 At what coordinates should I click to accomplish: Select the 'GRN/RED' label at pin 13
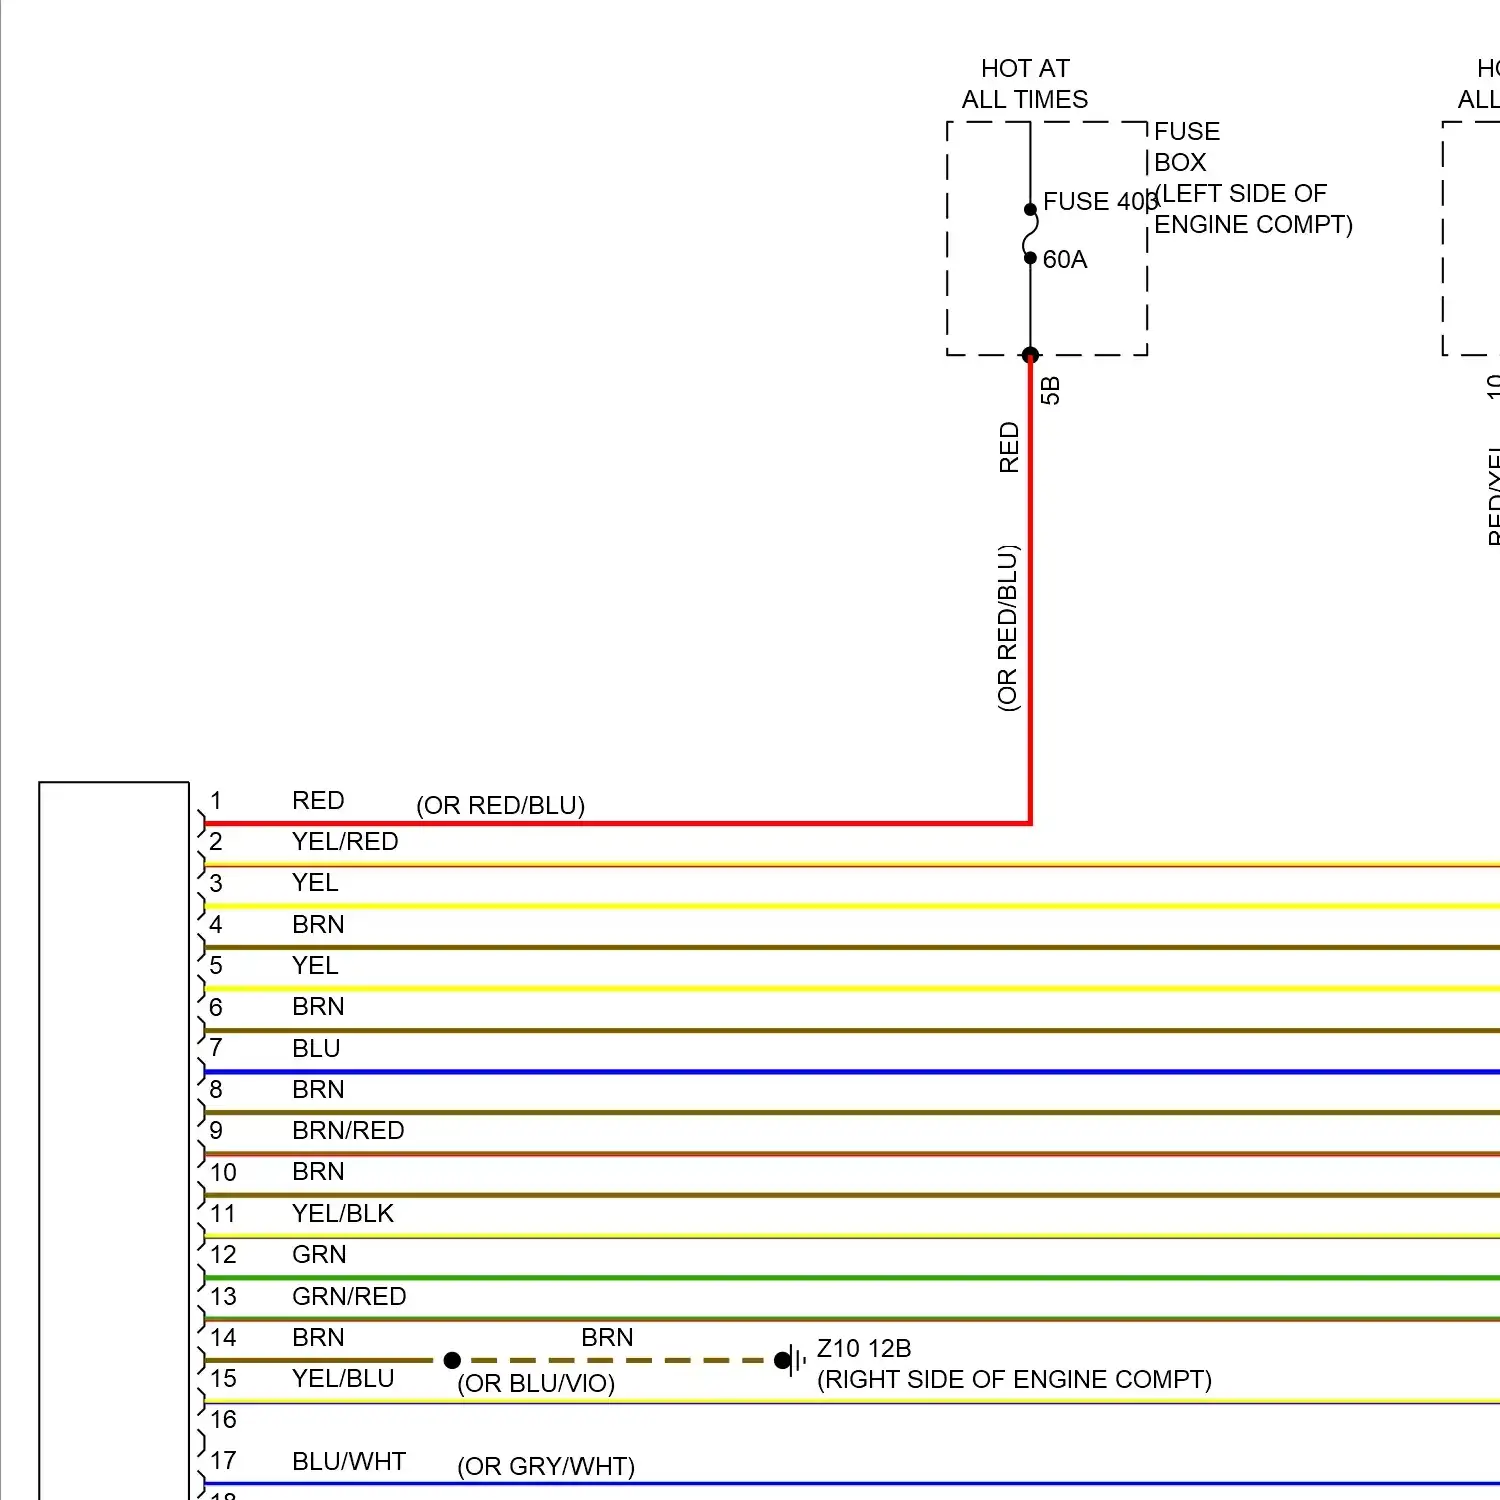click(x=349, y=1296)
